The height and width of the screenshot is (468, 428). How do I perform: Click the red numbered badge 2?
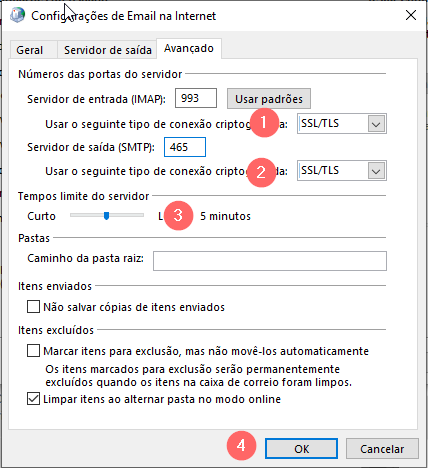(x=261, y=172)
